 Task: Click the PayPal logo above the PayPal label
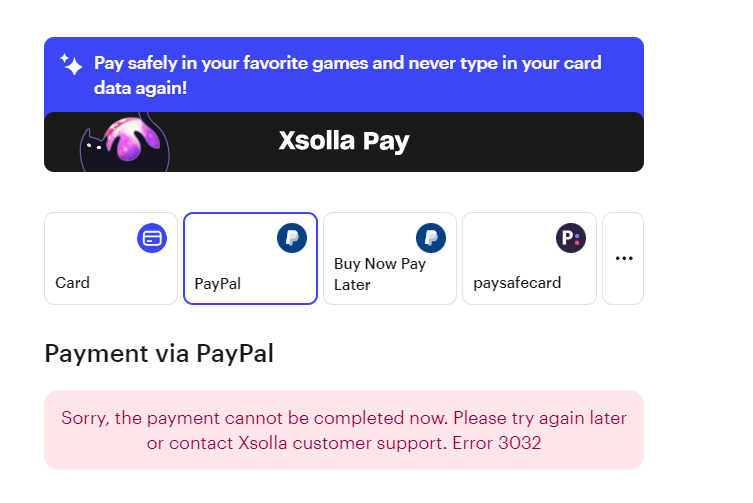[291, 238]
